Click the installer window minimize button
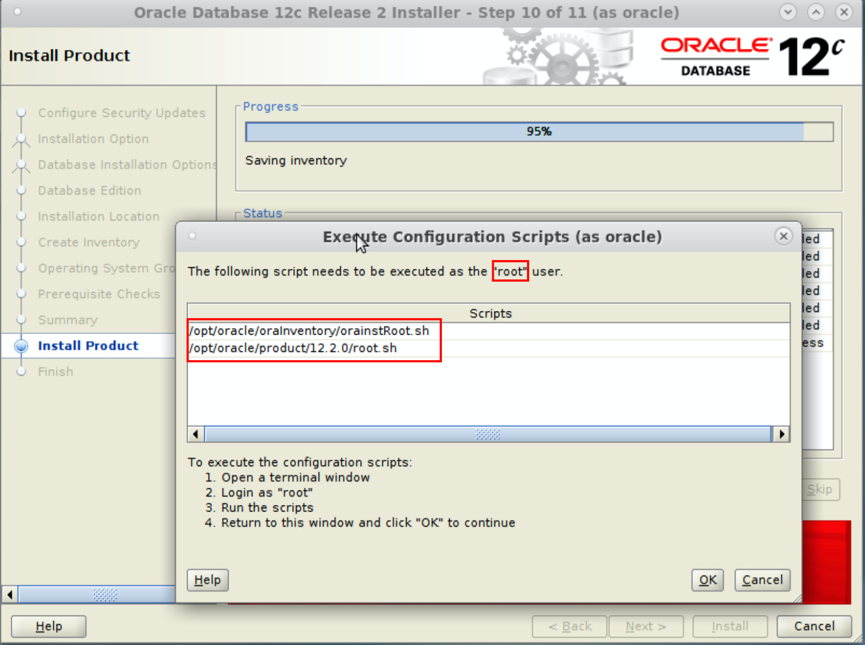This screenshot has height=645, width=865. tap(788, 12)
